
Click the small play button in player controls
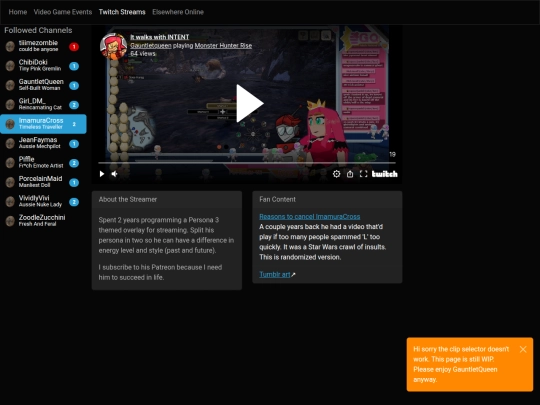[102, 174]
